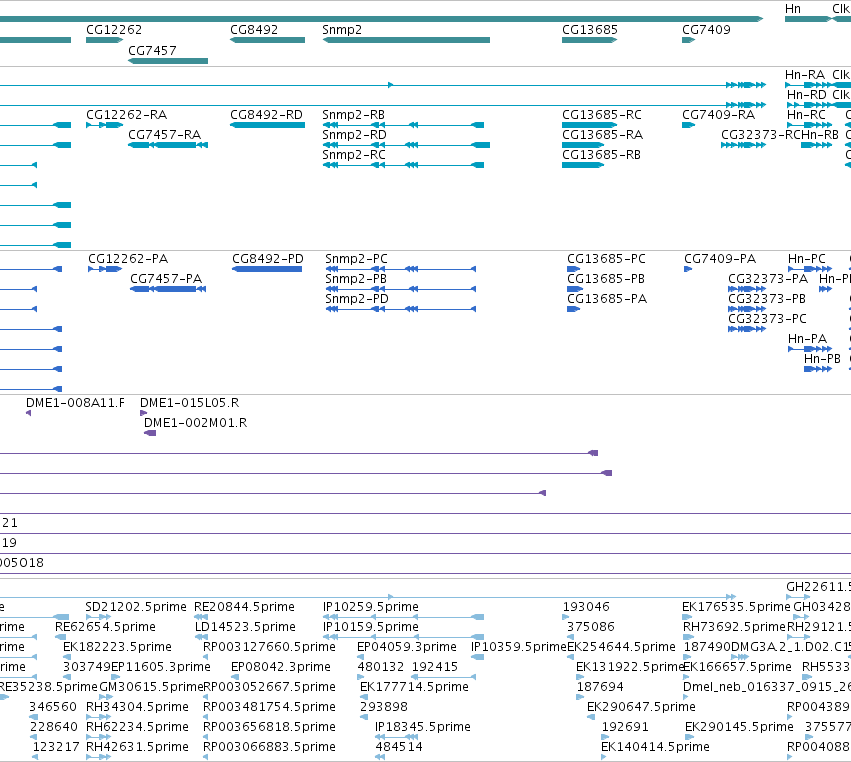Viewport: 851px width, 762px height.
Task: Open transcript label CG12262-RA
Action: pyautogui.click(x=126, y=115)
